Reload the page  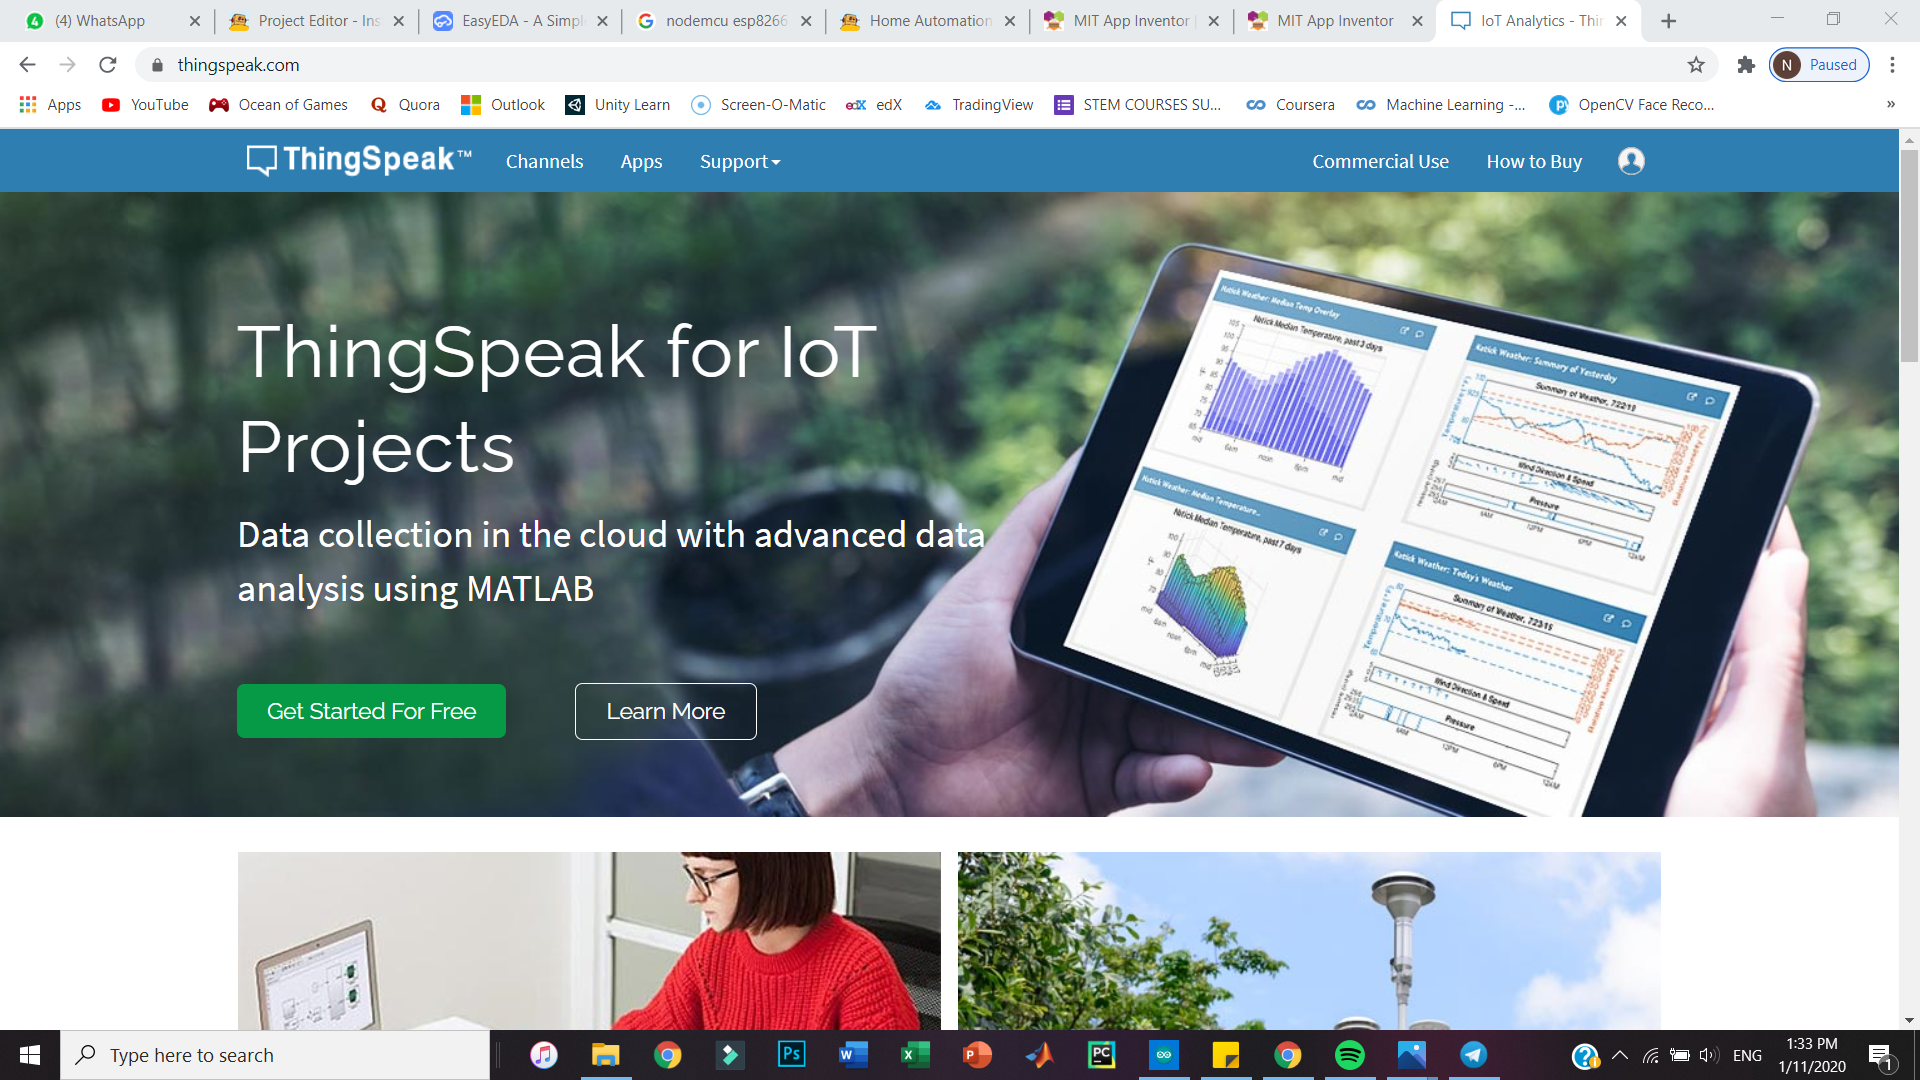(x=108, y=65)
